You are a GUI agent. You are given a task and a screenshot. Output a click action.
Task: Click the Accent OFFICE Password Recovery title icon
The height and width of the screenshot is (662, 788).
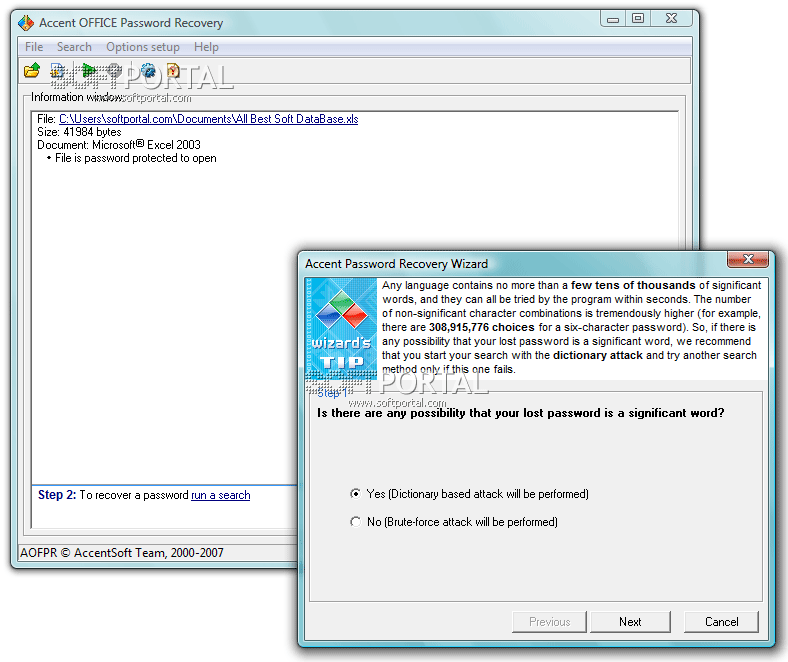26,23
